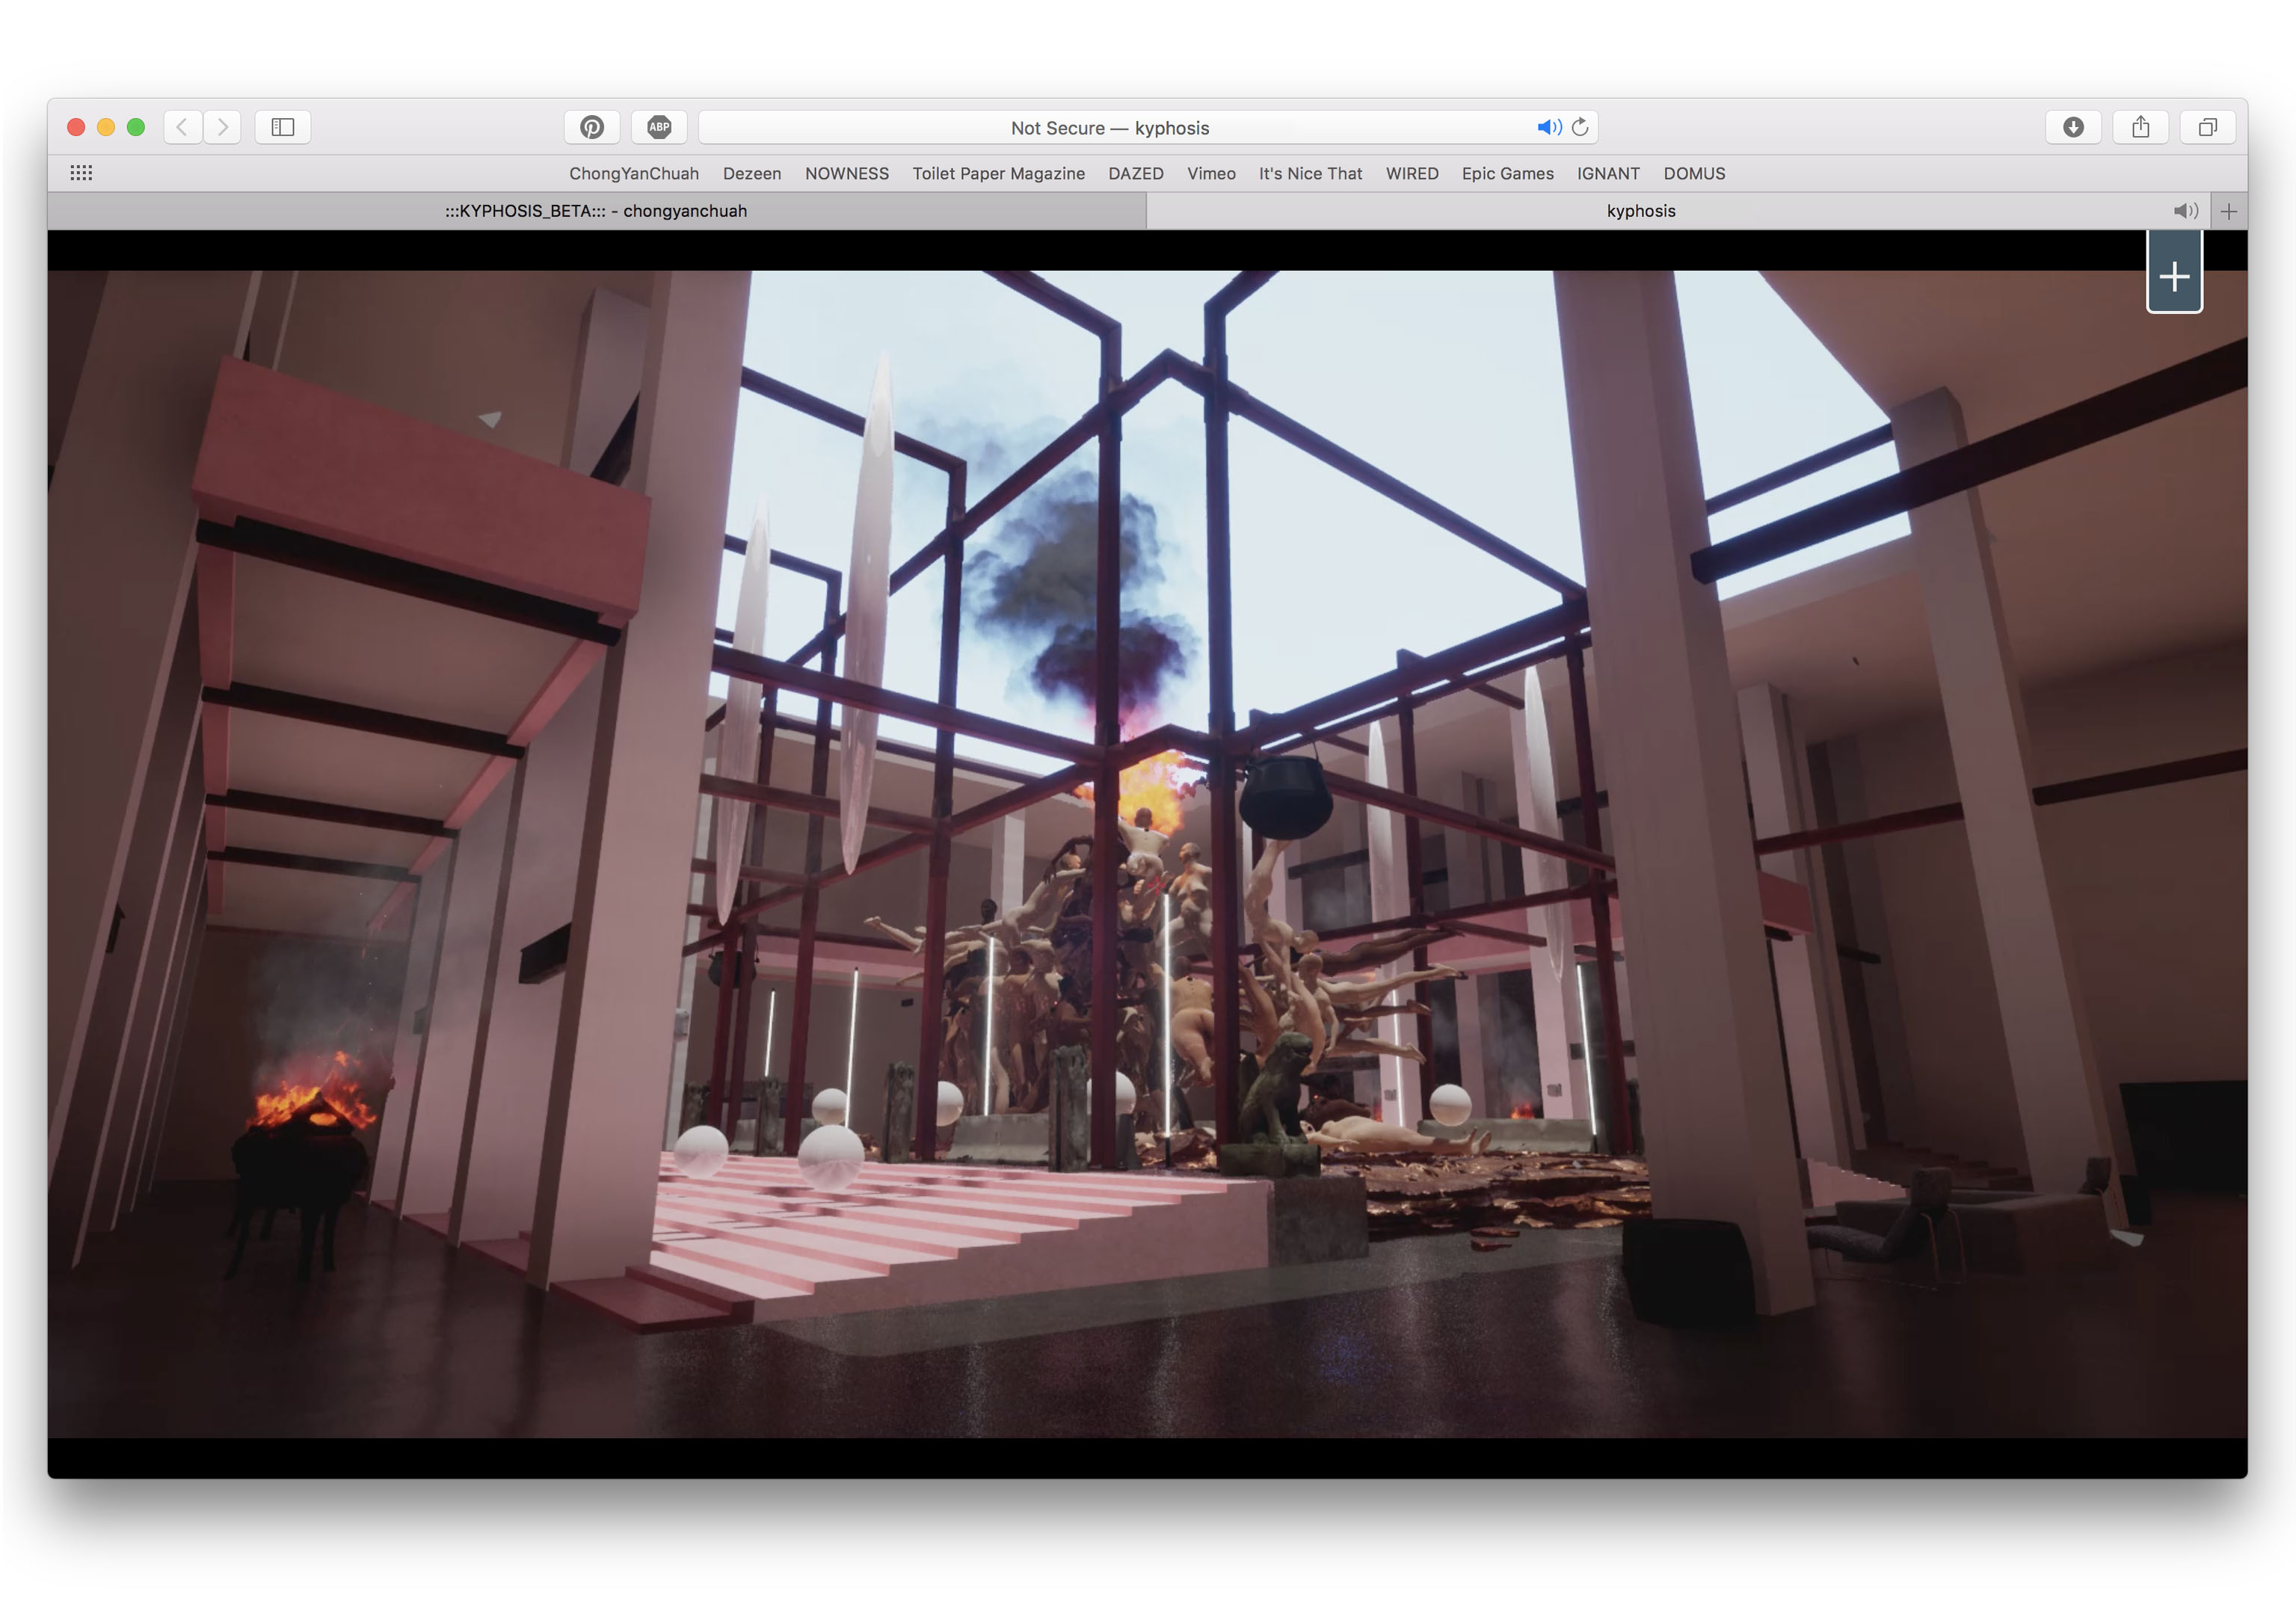Go back with the Safari back arrow
This screenshot has height=1599, width=2296.
point(183,127)
